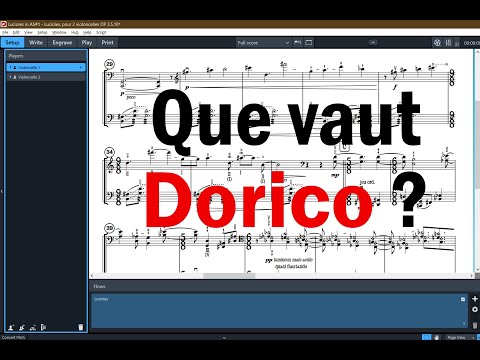Collapse the toolbar with the up-chevron button
480x360 pixels.
click(x=373, y=42)
